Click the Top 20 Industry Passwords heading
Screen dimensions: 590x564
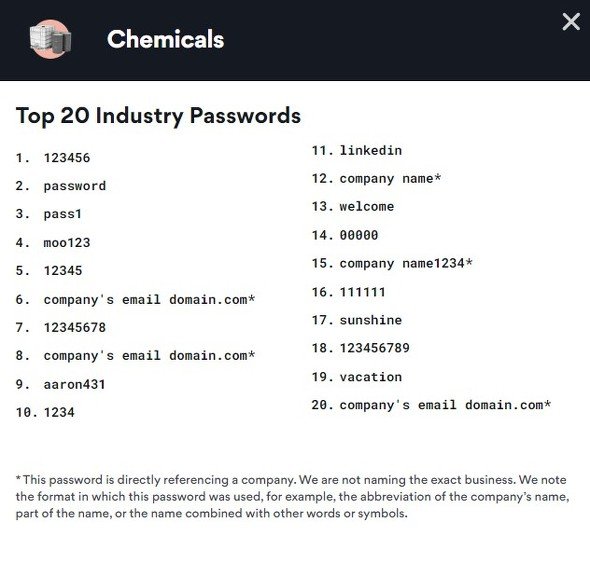coord(158,116)
